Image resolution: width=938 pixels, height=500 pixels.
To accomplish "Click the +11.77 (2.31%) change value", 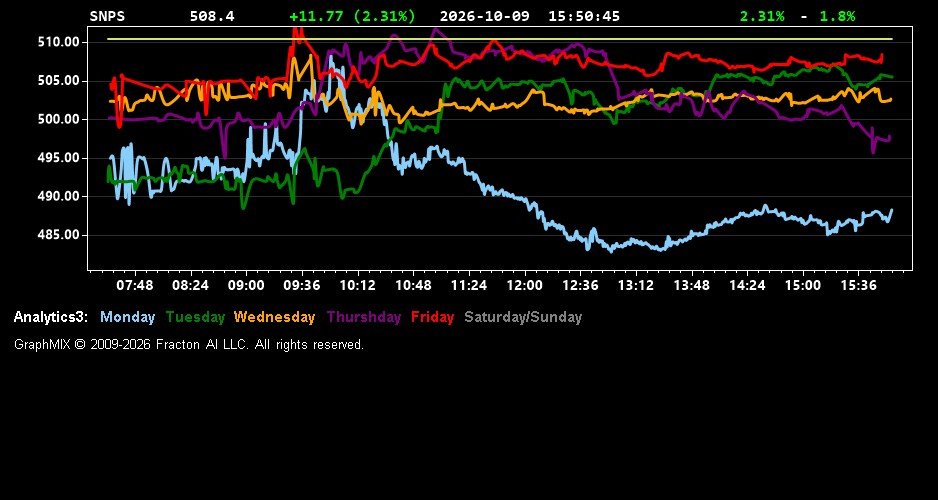I will (352, 16).
